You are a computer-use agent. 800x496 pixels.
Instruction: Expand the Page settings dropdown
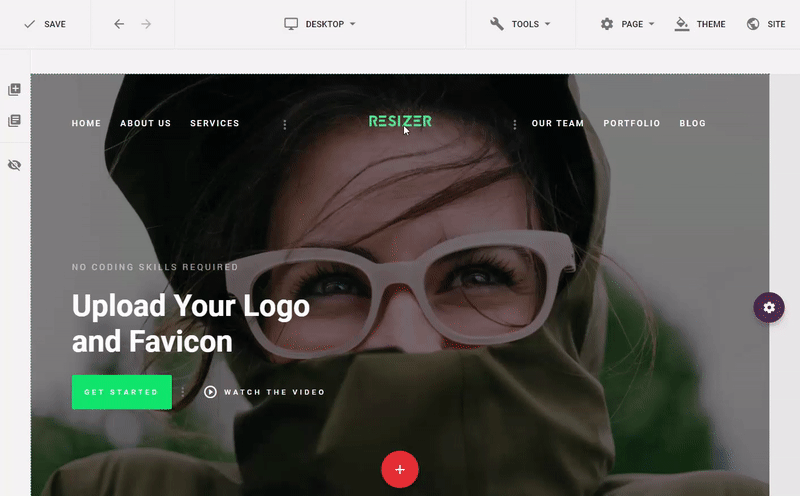point(627,24)
